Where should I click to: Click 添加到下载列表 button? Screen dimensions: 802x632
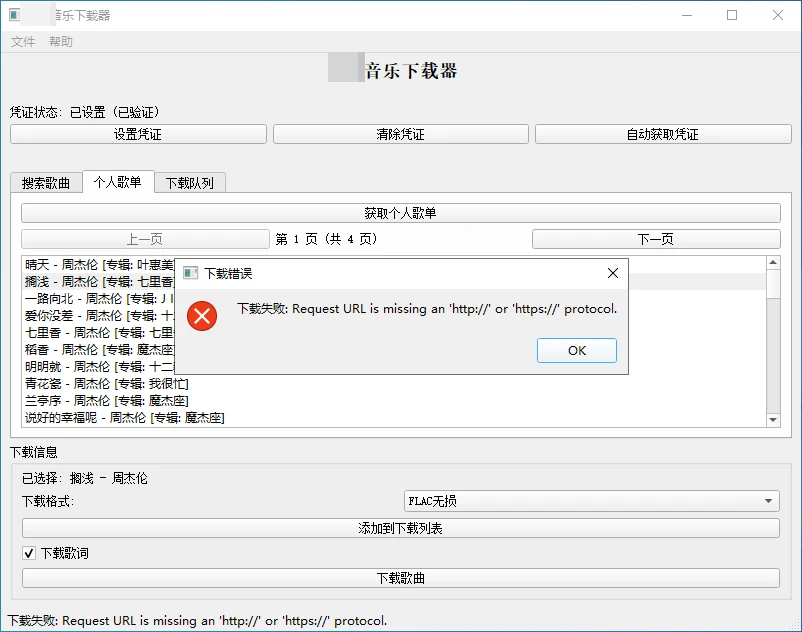coord(400,528)
